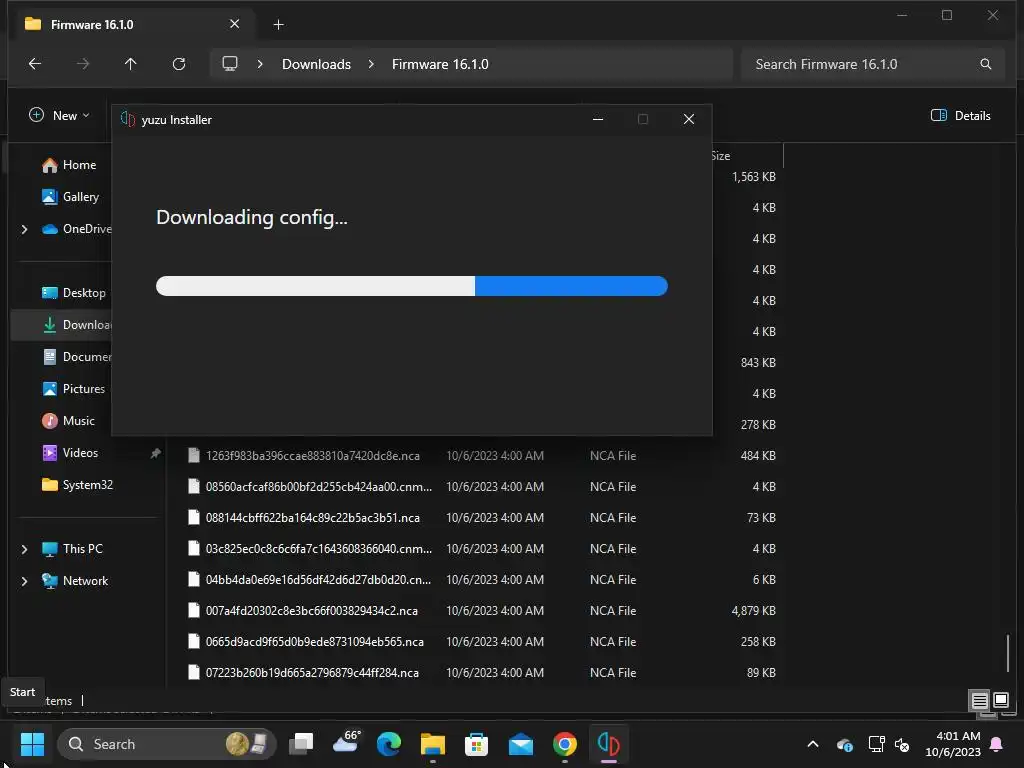Unpin Videos using the pin icon
1024x768 pixels.
click(x=155, y=453)
